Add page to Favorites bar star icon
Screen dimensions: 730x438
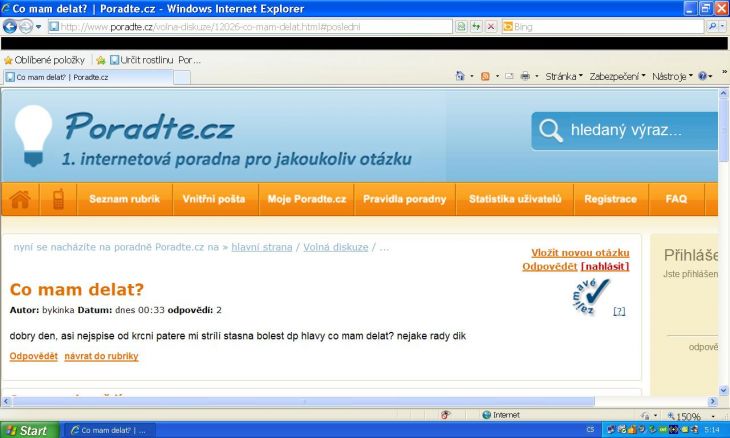click(x=101, y=60)
